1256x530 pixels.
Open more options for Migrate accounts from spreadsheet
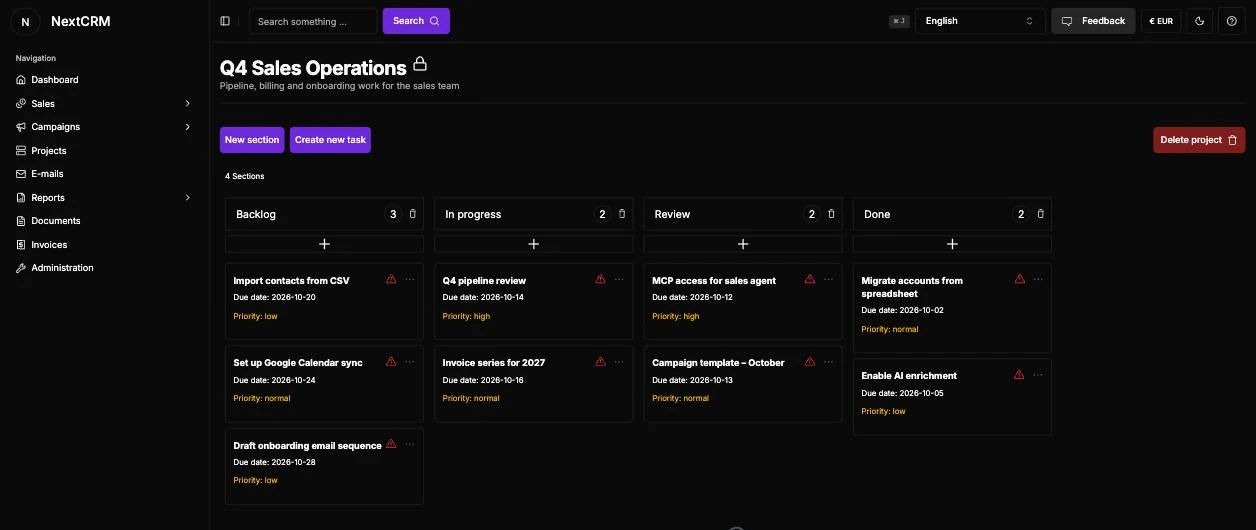(x=1038, y=279)
